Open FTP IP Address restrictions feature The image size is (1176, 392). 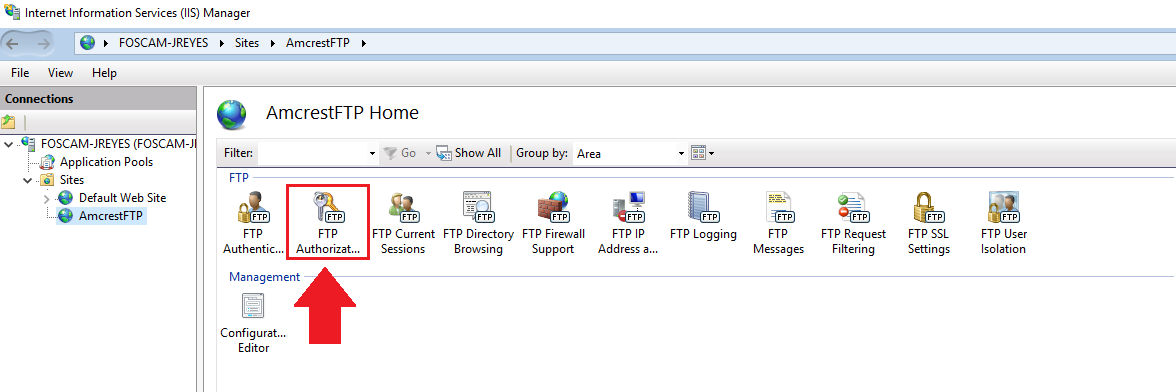click(x=628, y=223)
